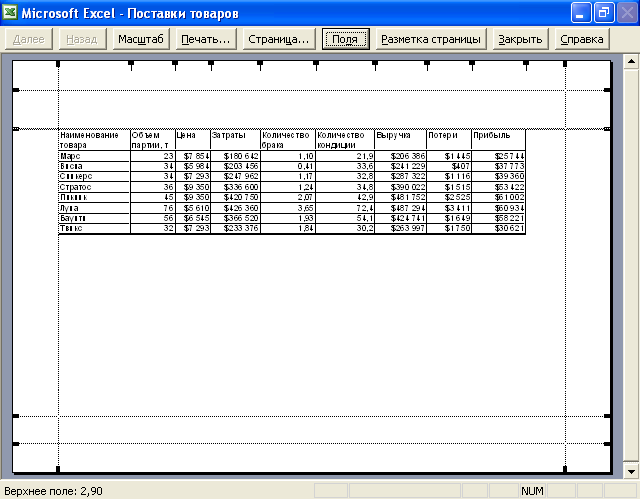Click the $263 997 revenue value

tap(407, 229)
